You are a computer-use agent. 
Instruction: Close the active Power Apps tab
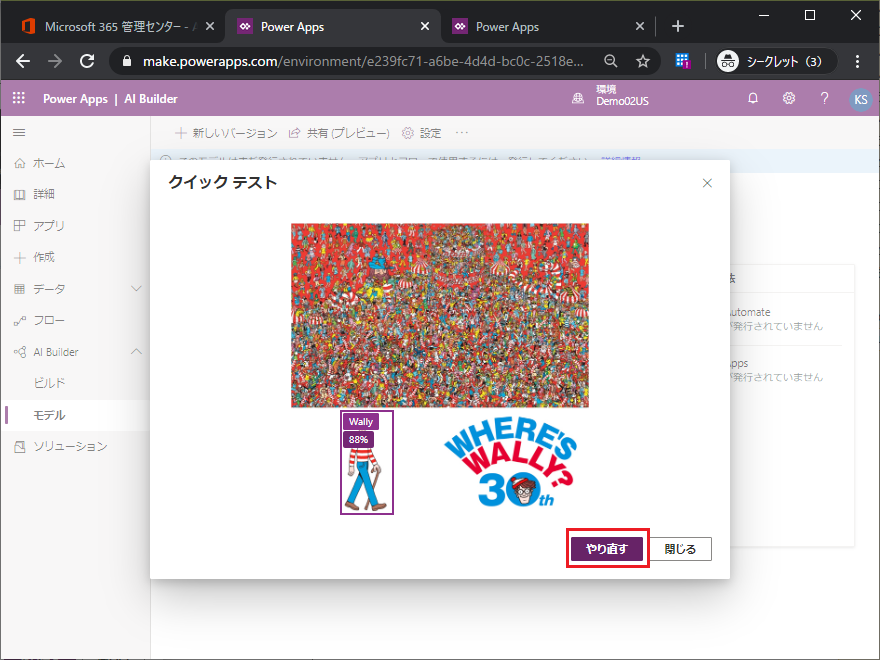[x=425, y=26]
